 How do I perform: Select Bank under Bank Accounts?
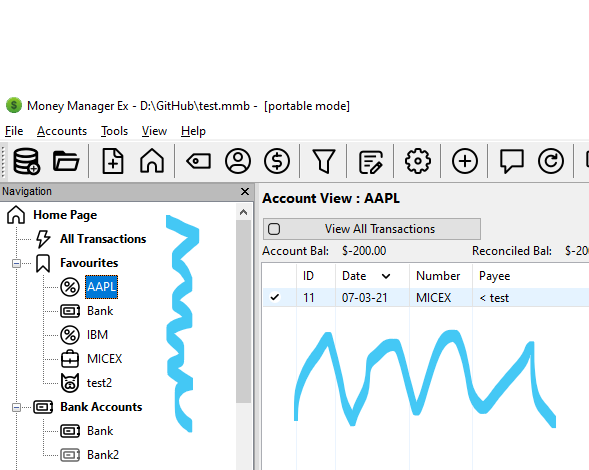100,431
